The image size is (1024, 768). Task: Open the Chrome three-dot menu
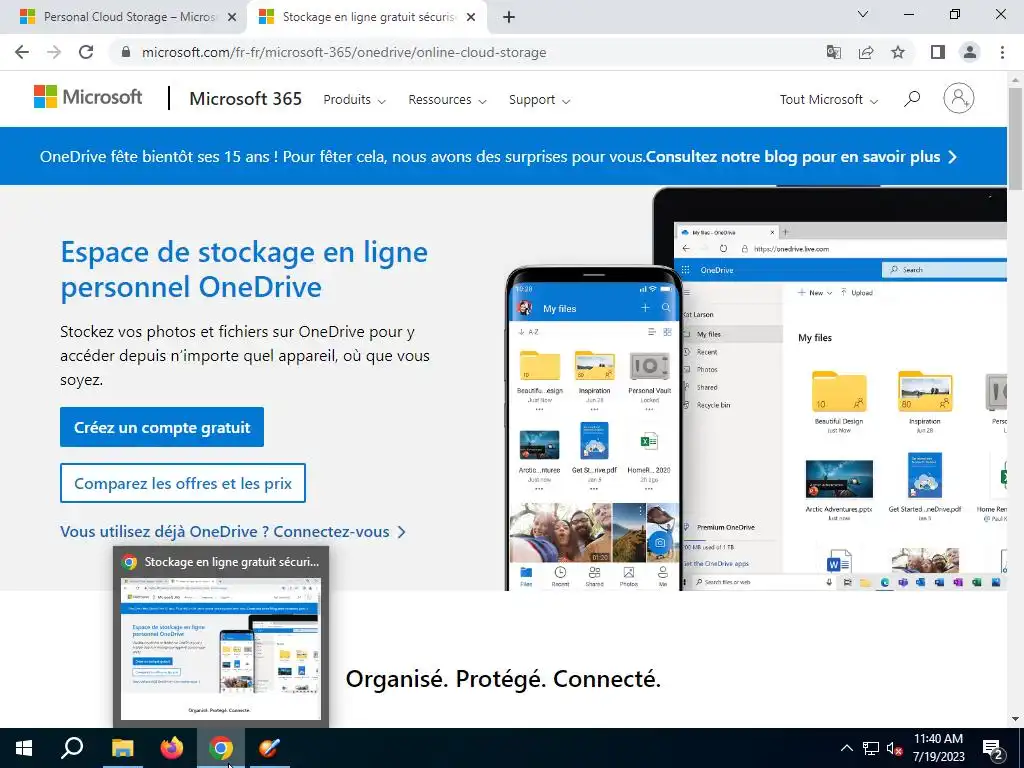click(1002, 52)
